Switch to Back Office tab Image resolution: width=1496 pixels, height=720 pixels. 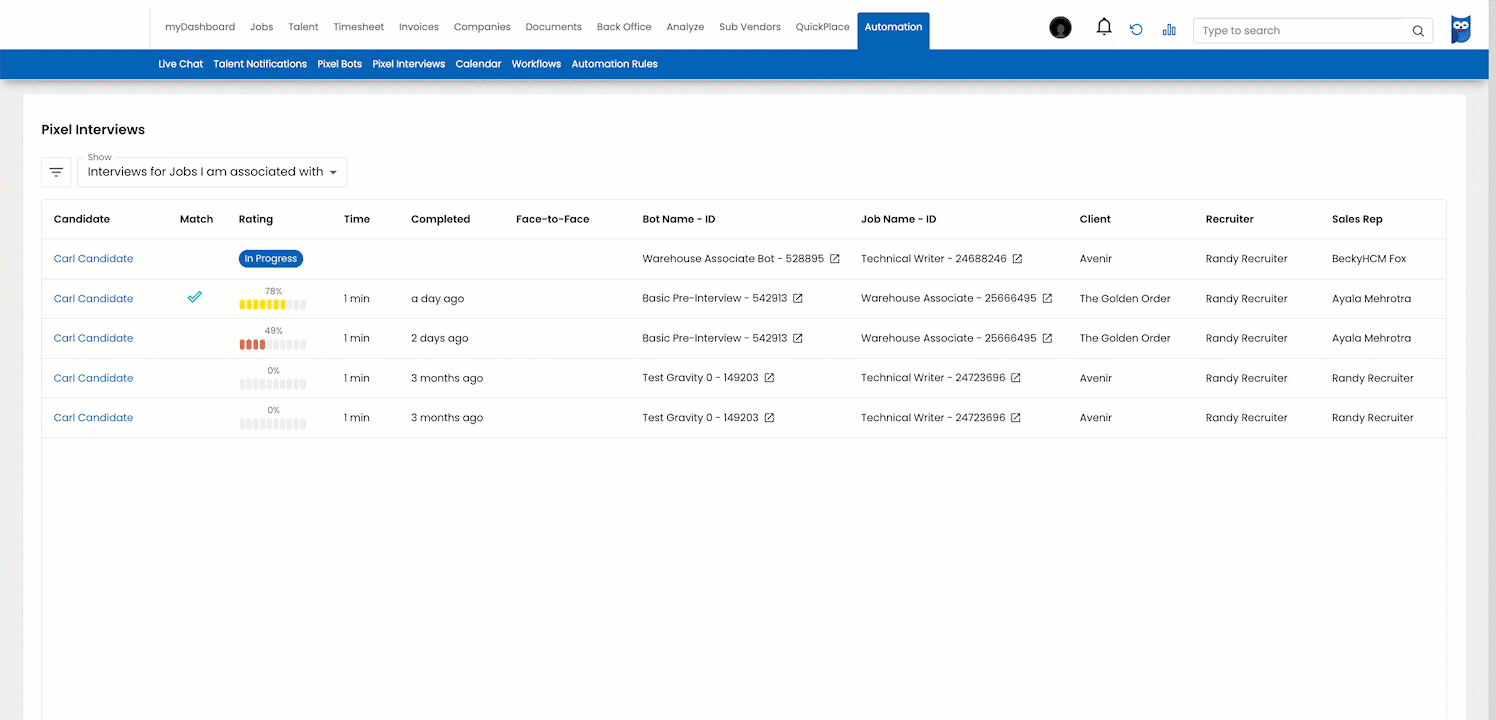click(x=624, y=27)
